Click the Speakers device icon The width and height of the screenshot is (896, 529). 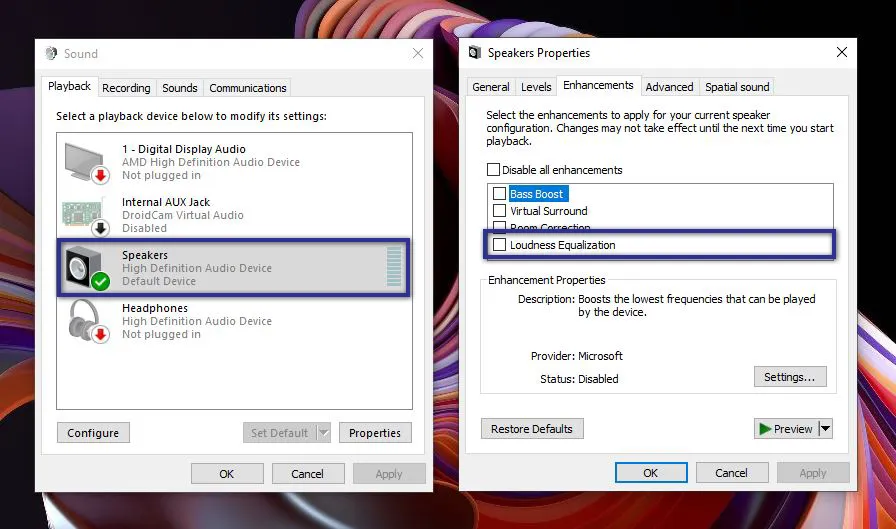tap(85, 267)
